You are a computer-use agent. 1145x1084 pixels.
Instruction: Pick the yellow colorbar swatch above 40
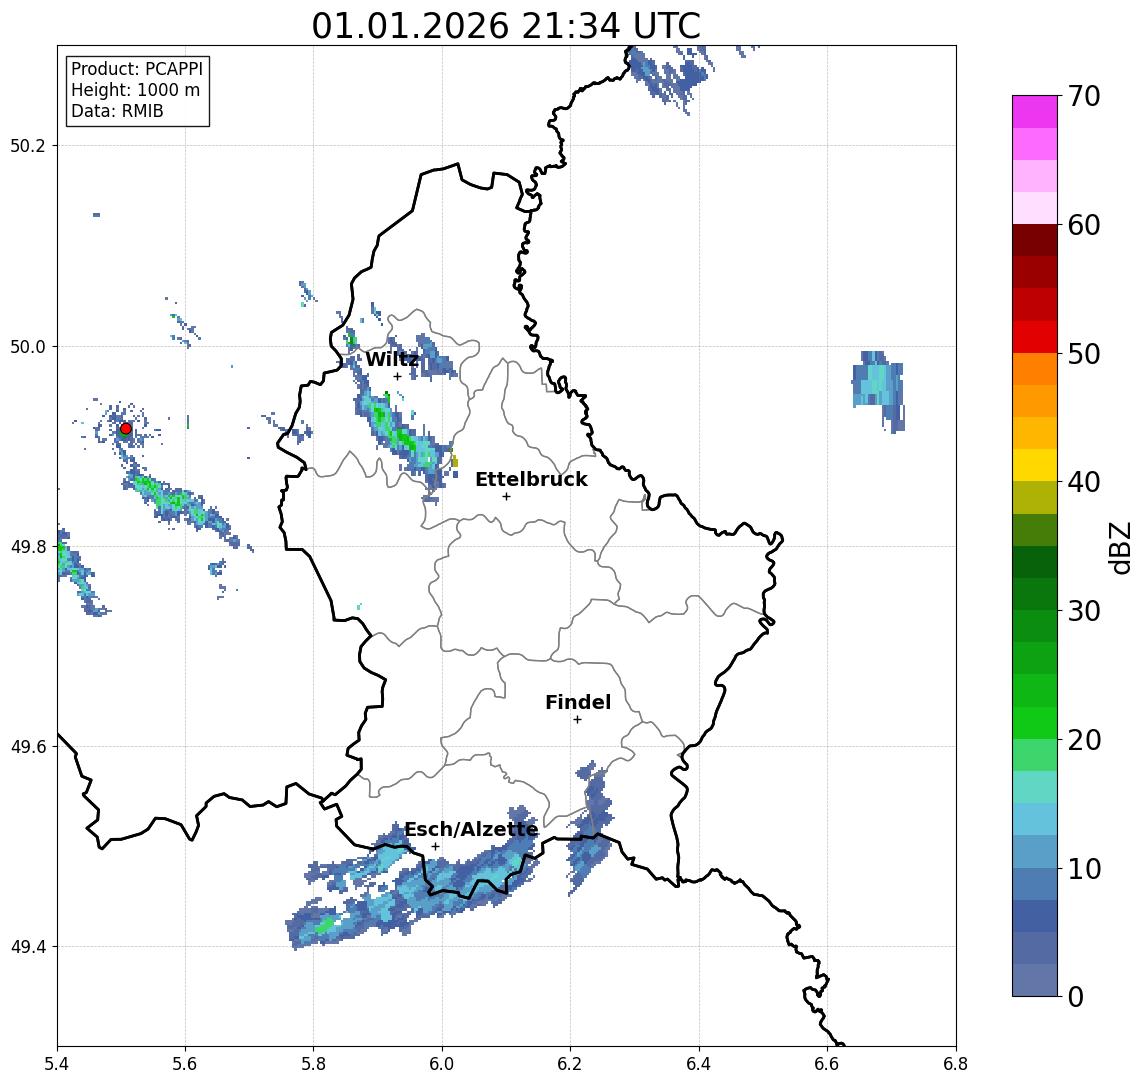coord(1035,465)
